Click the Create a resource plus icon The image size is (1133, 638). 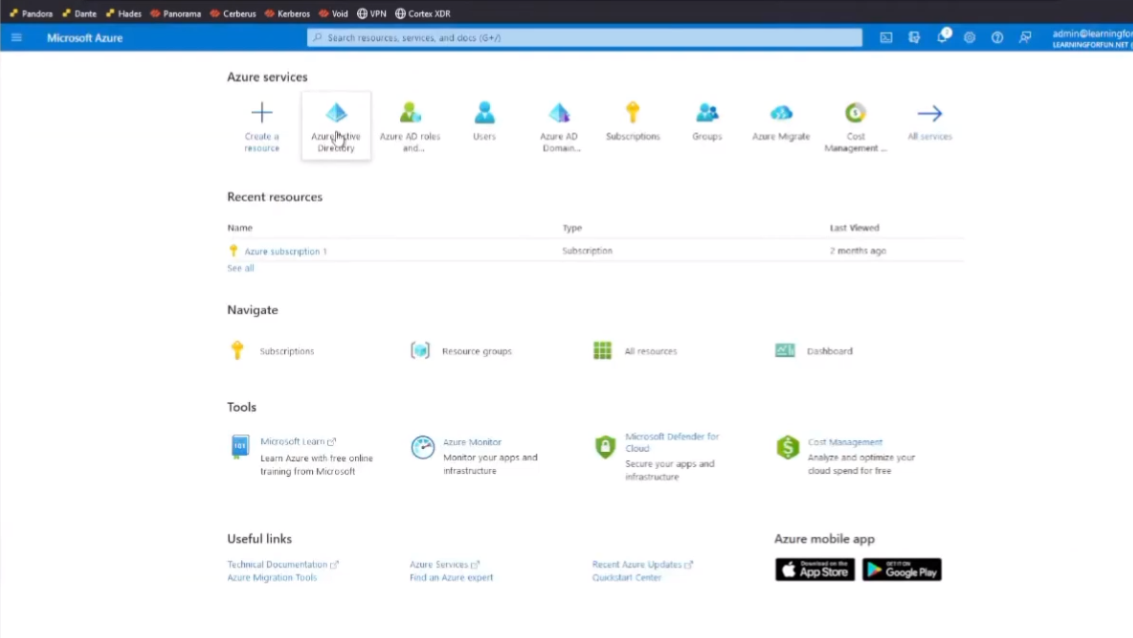262,113
